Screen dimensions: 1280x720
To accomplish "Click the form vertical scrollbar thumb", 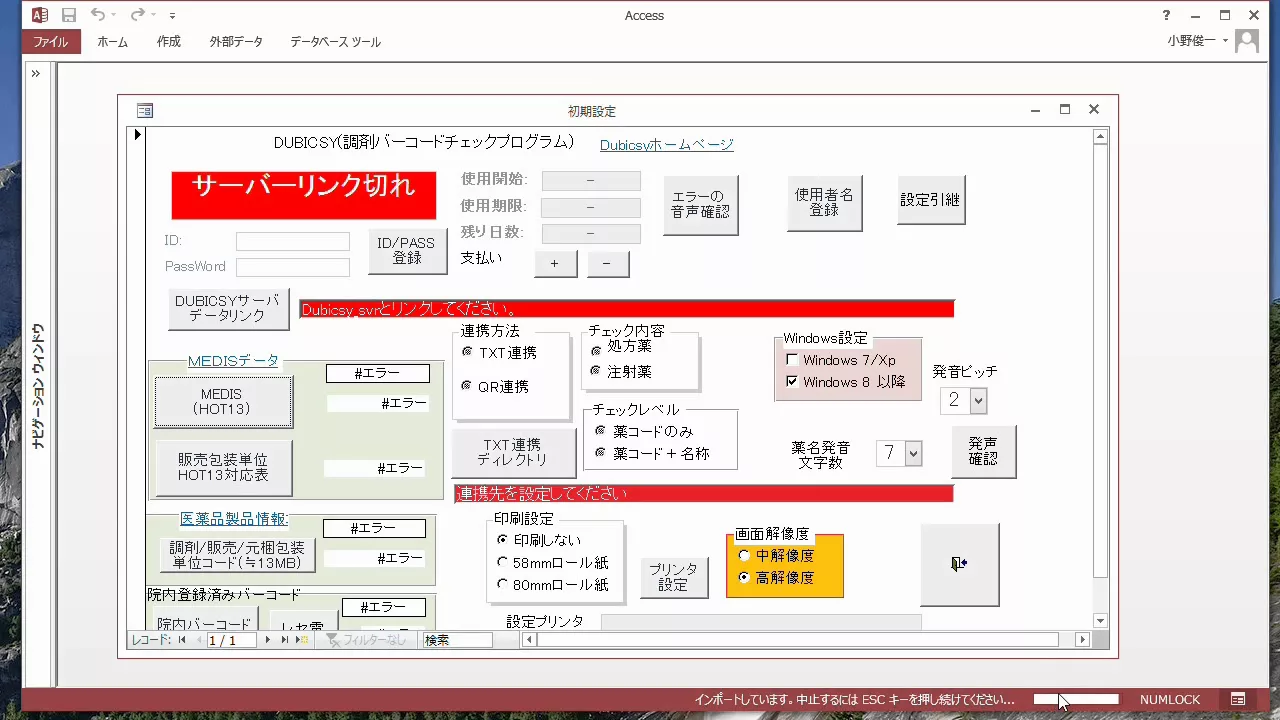I will [x=1100, y=361].
